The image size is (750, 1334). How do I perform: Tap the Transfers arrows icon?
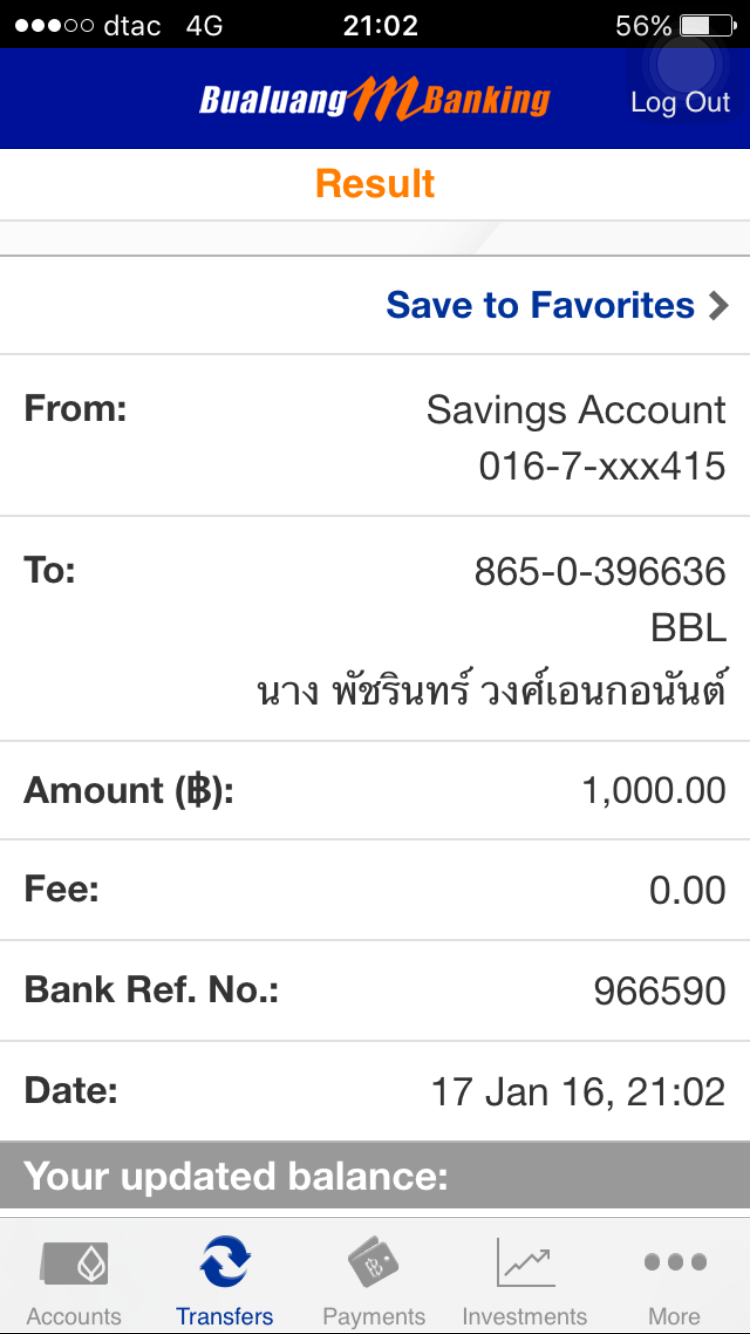click(224, 1262)
